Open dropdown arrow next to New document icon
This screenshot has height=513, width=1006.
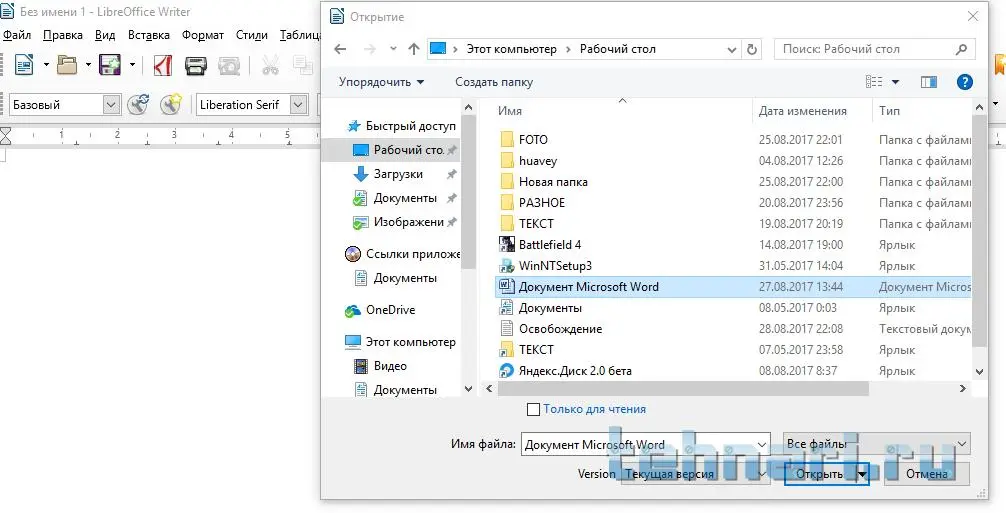click(46, 65)
